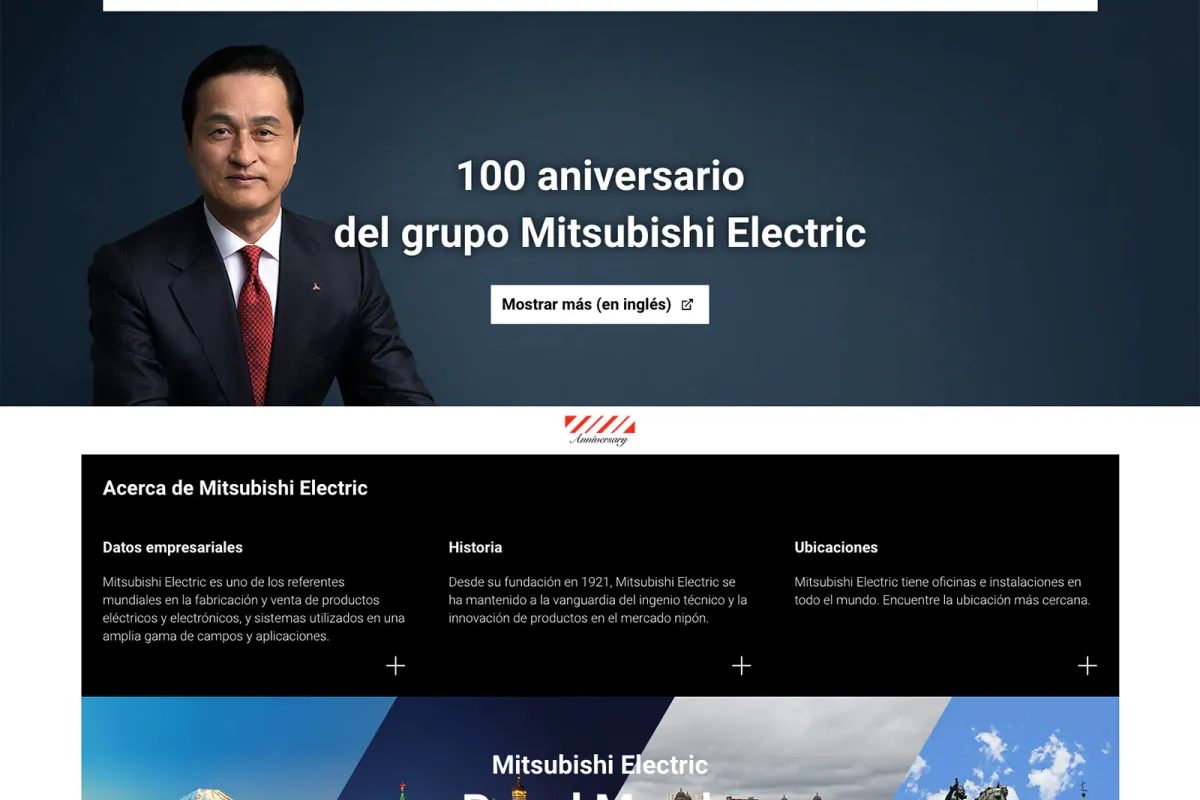Image resolution: width=1200 pixels, height=800 pixels.
Task: Click the 100 aniversario banner headline
Action: coord(600,204)
